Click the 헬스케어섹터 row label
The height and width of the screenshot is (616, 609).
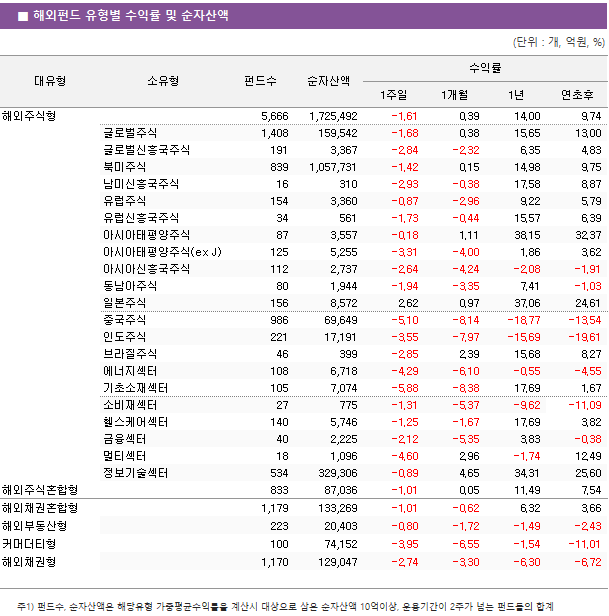(x=136, y=422)
